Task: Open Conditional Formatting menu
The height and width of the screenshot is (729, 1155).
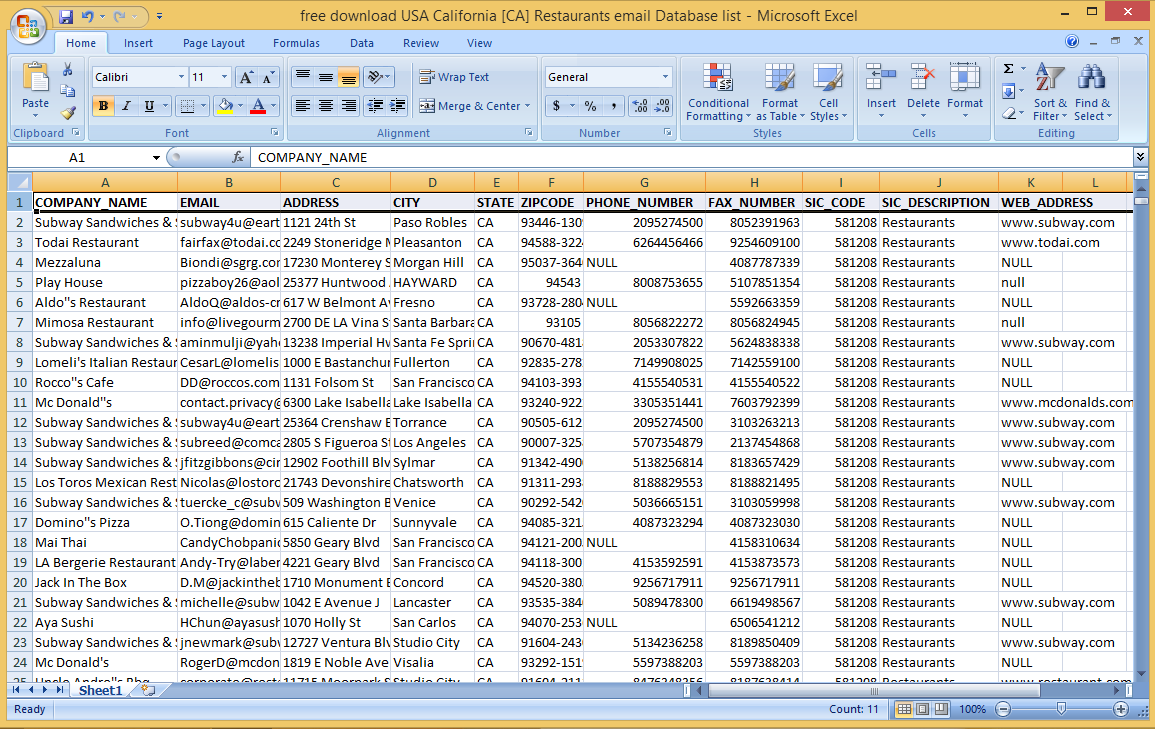Action: pos(717,92)
